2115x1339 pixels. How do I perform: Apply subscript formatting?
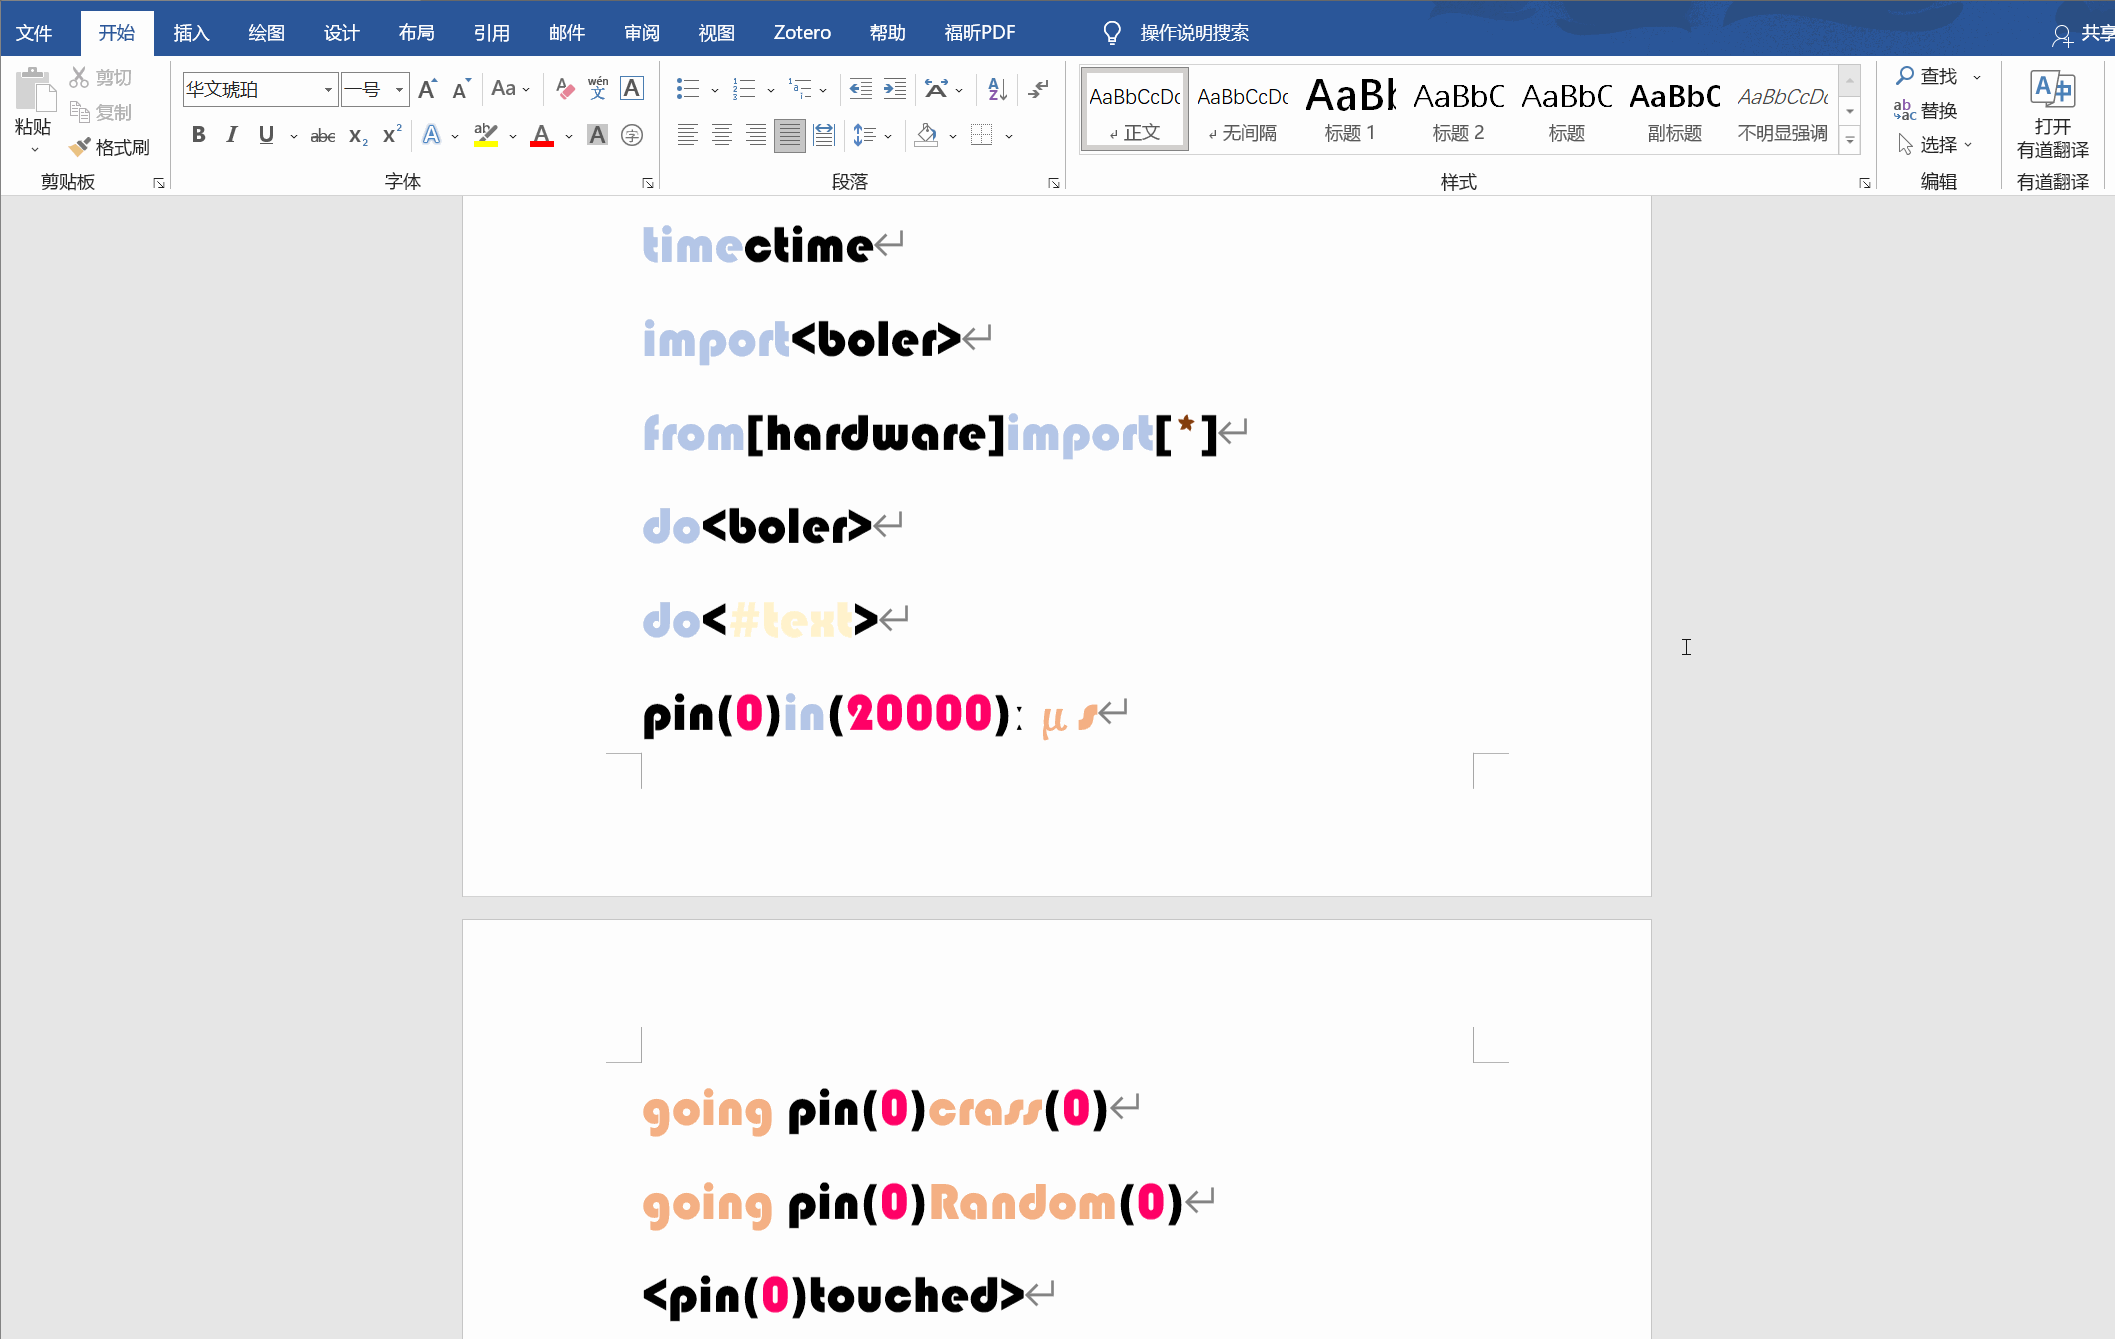tap(358, 136)
